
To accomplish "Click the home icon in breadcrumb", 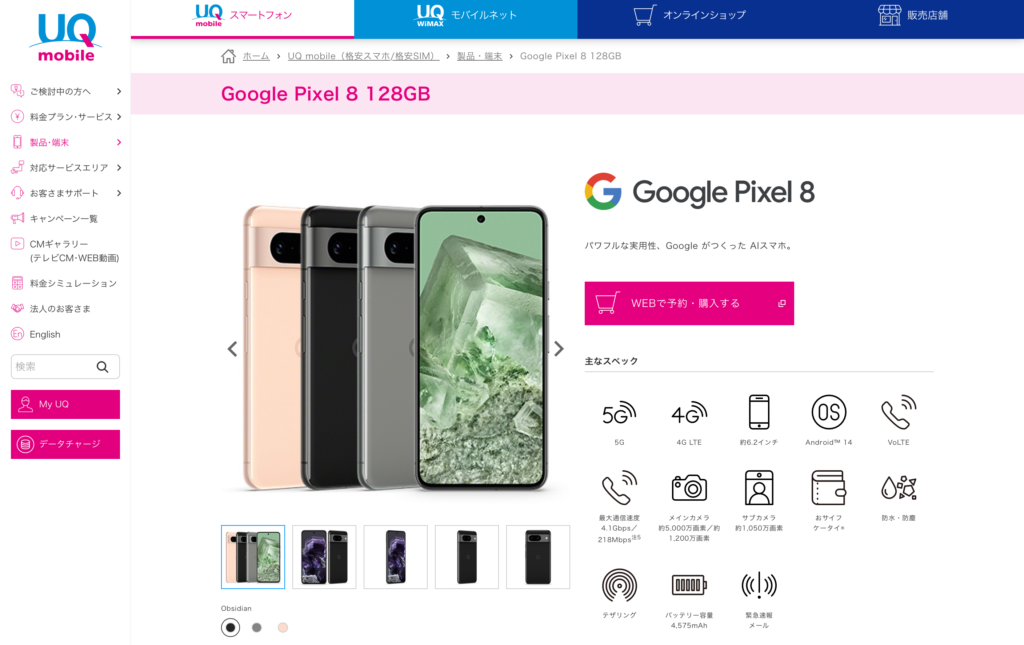I will pyautogui.click(x=228, y=57).
